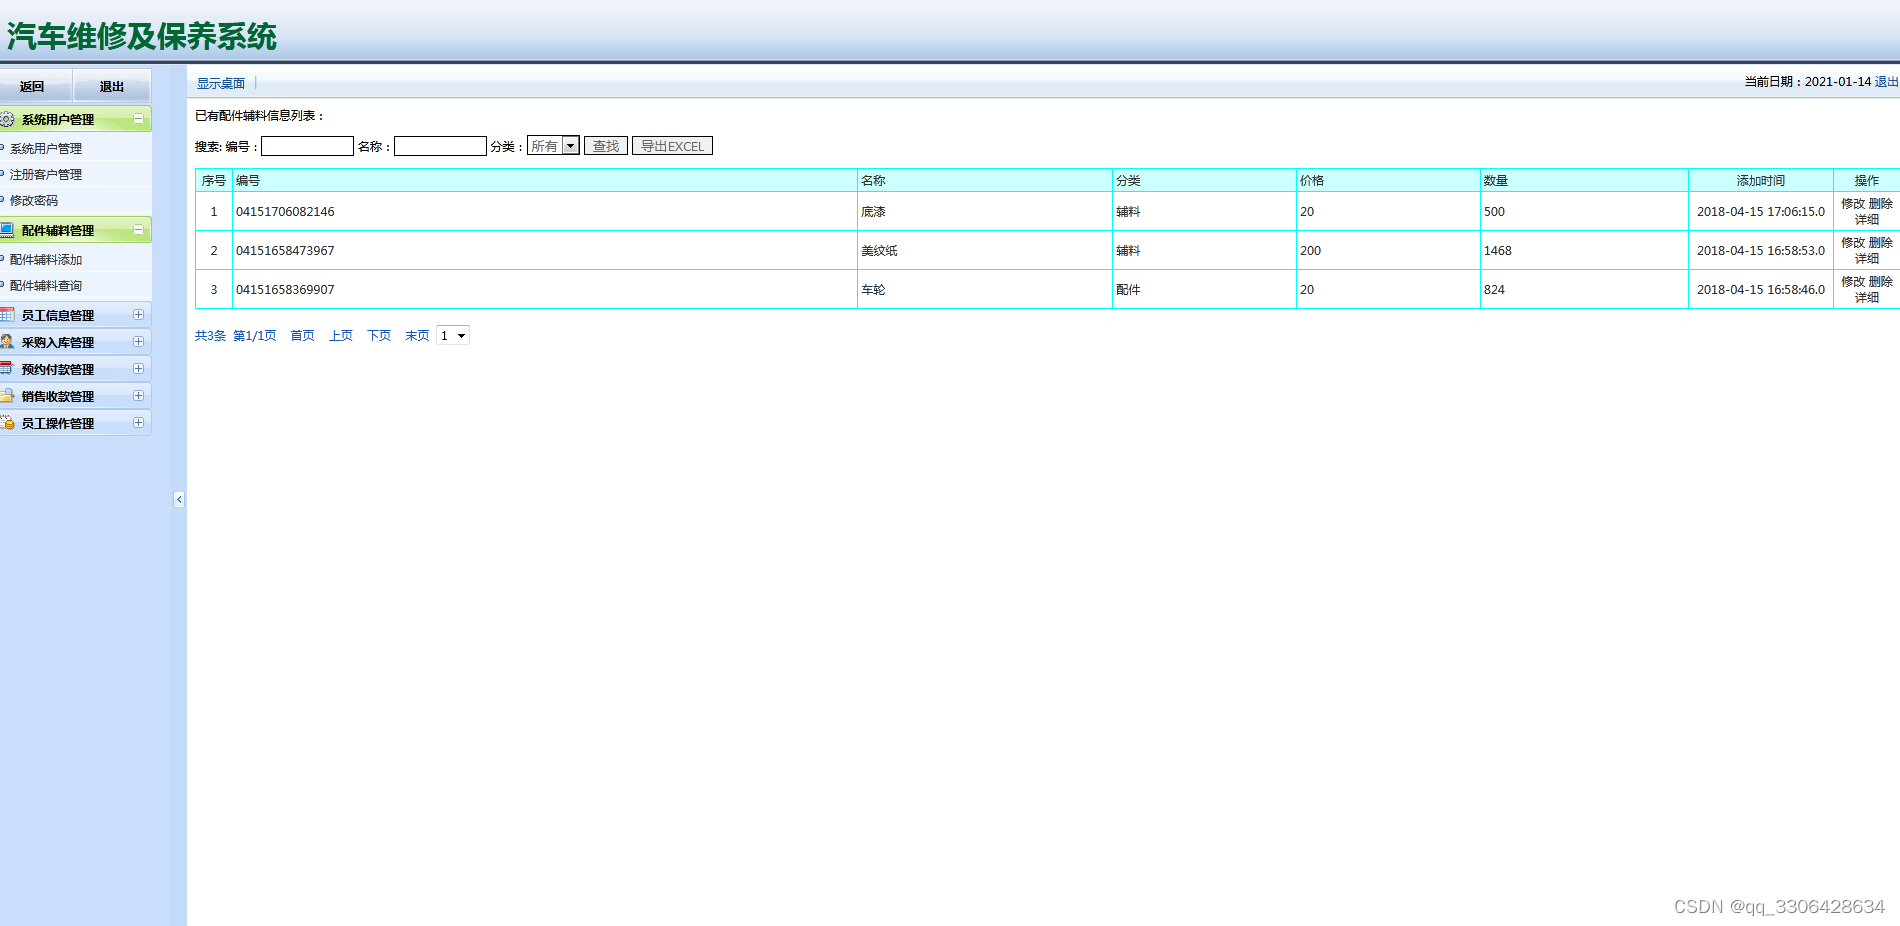Click 删除 for item 美纹纸
Screen dimensions: 1900x926
[1881, 243]
